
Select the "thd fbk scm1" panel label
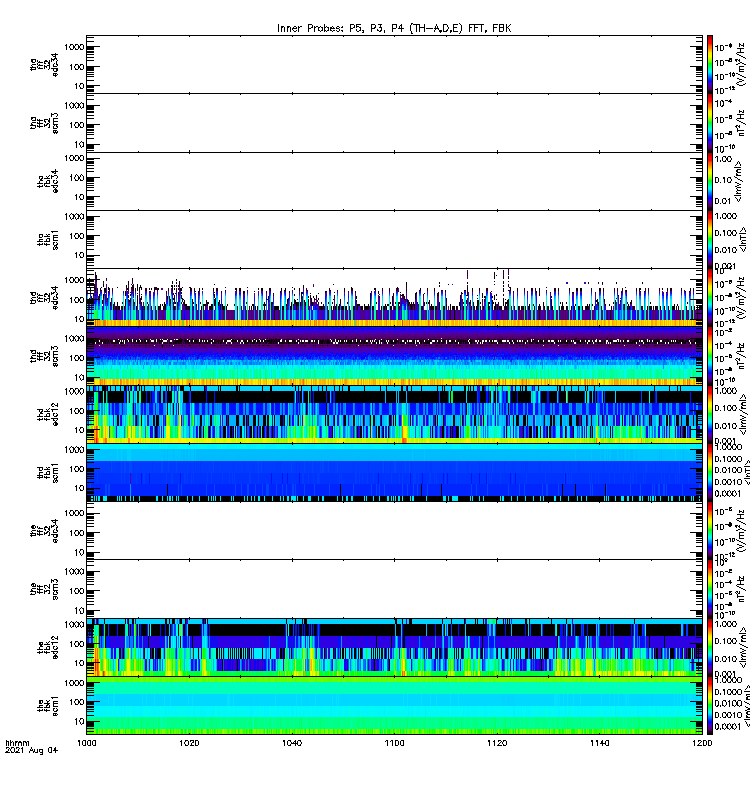pos(48,473)
